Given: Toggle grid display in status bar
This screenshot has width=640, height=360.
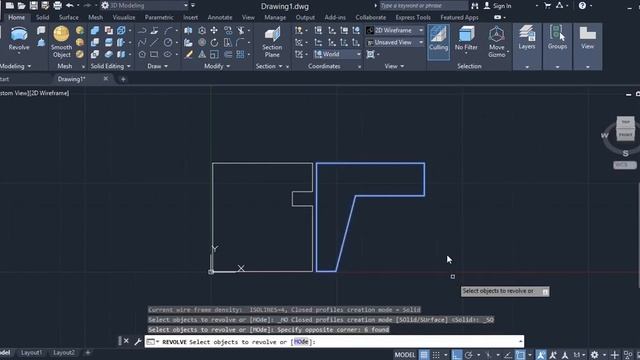Looking at the screenshot, I should (424, 355).
